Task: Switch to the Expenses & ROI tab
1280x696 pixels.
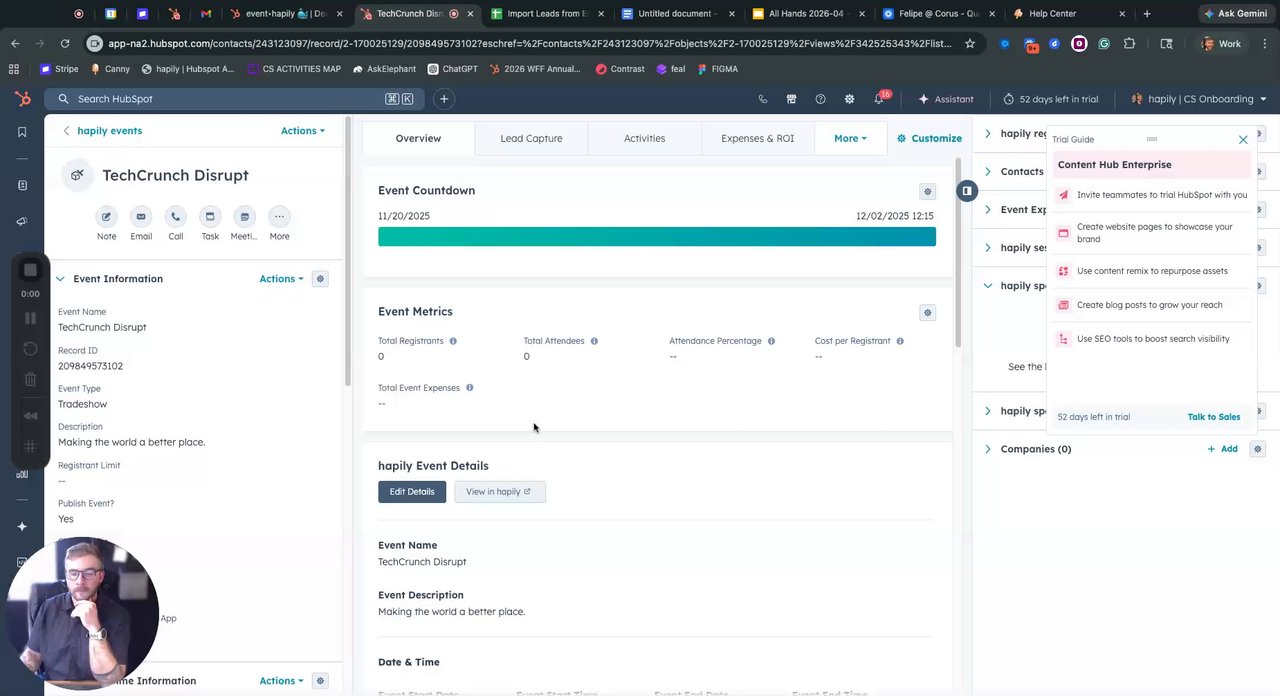Action: 757,138
